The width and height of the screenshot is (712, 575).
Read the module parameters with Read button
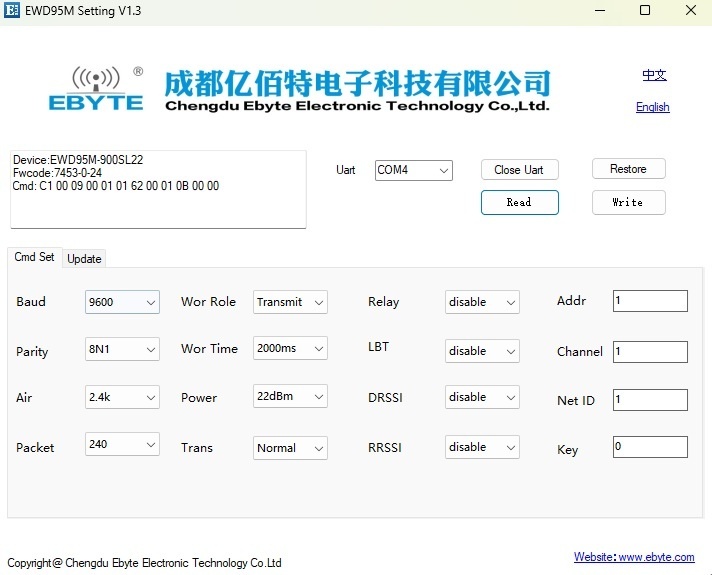pyautogui.click(x=519, y=202)
